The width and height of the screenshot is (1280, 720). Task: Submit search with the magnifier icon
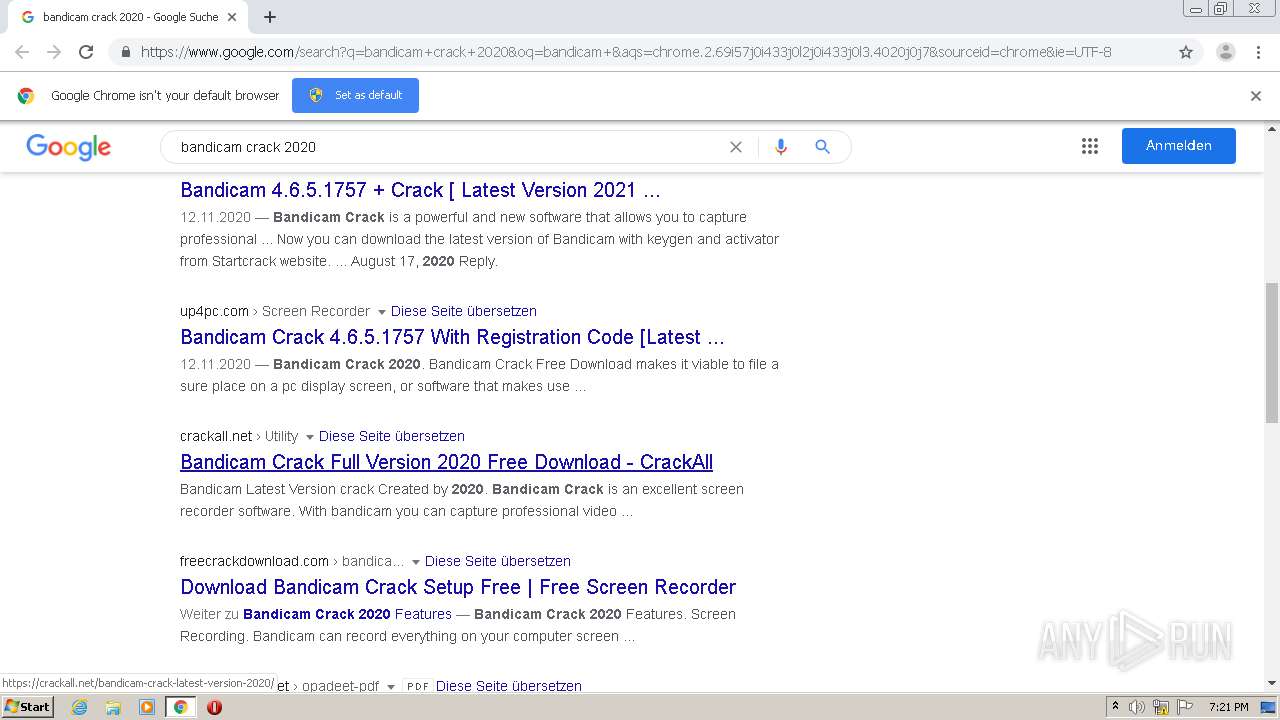[x=823, y=147]
